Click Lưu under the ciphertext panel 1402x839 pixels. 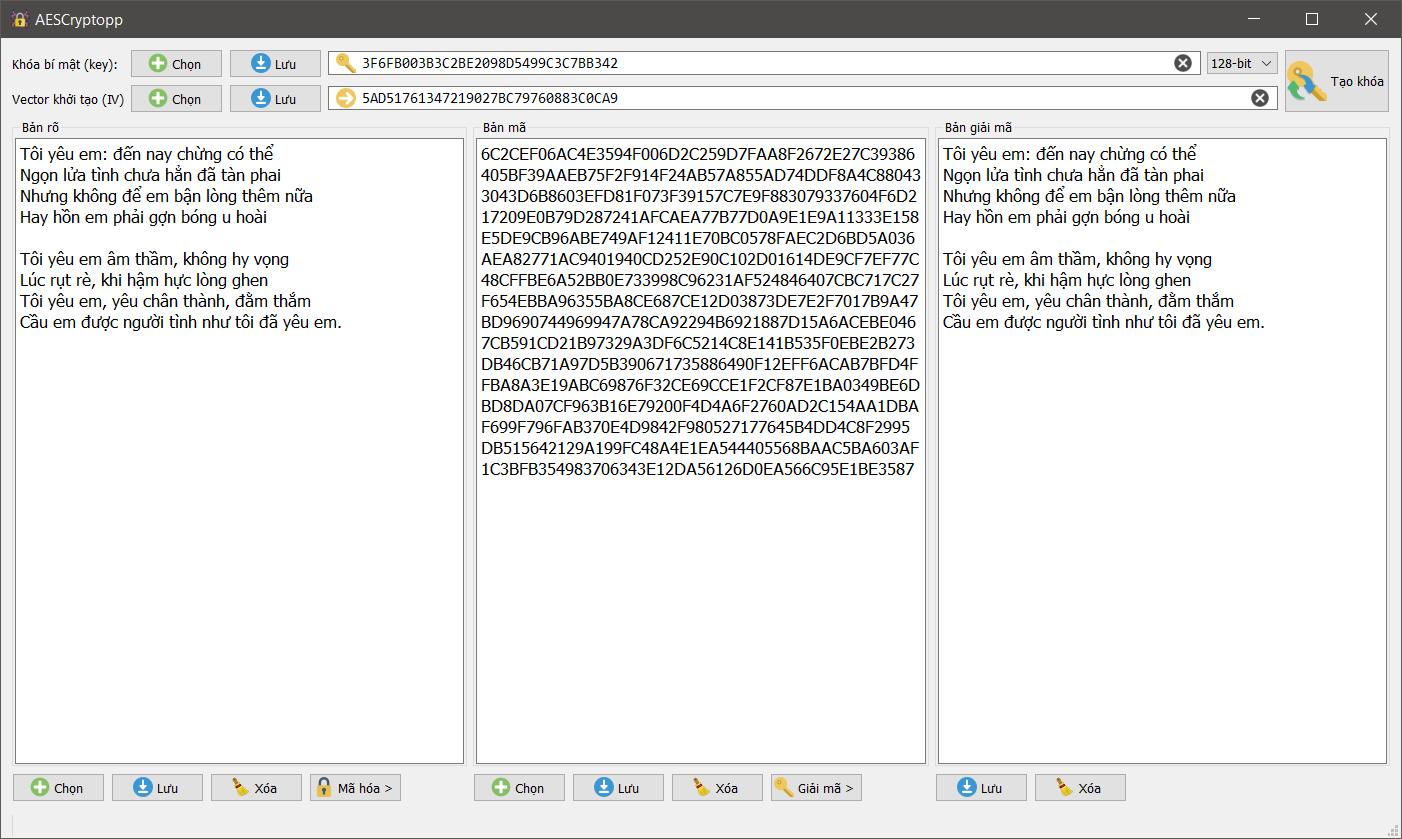(618, 788)
